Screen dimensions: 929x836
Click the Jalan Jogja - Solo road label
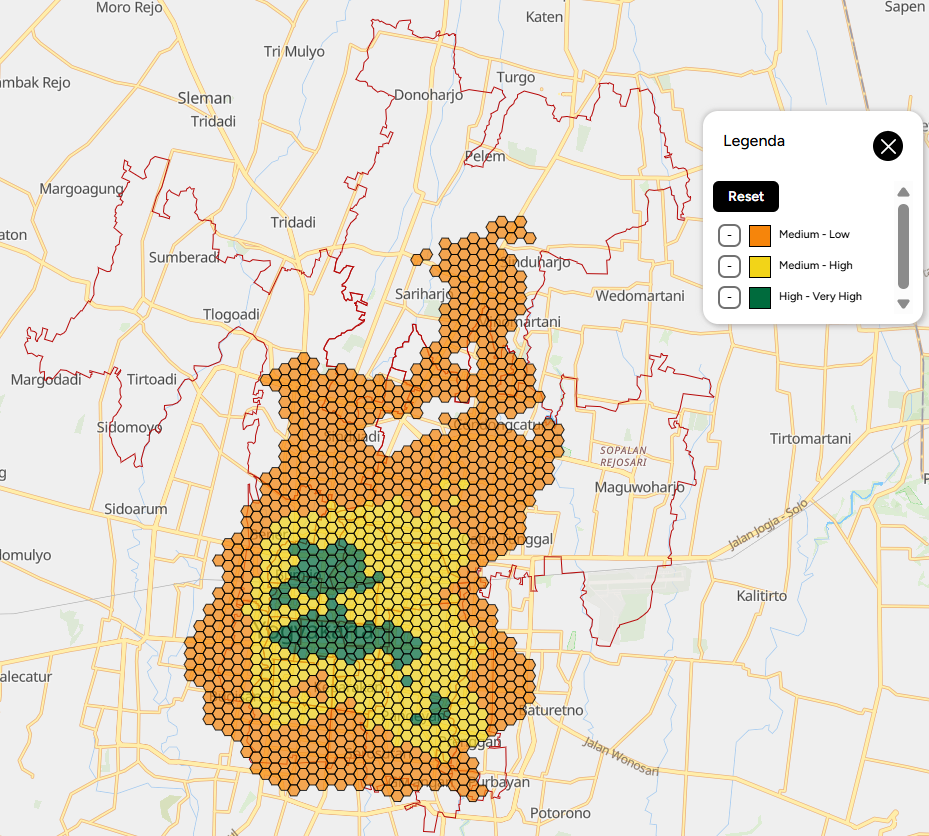click(767, 525)
